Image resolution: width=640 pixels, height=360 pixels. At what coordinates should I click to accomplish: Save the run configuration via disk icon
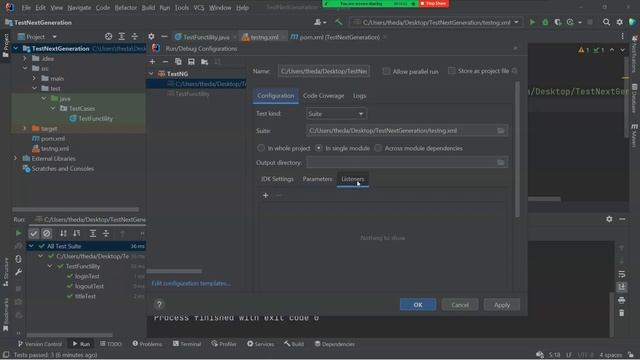[x=191, y=62]
